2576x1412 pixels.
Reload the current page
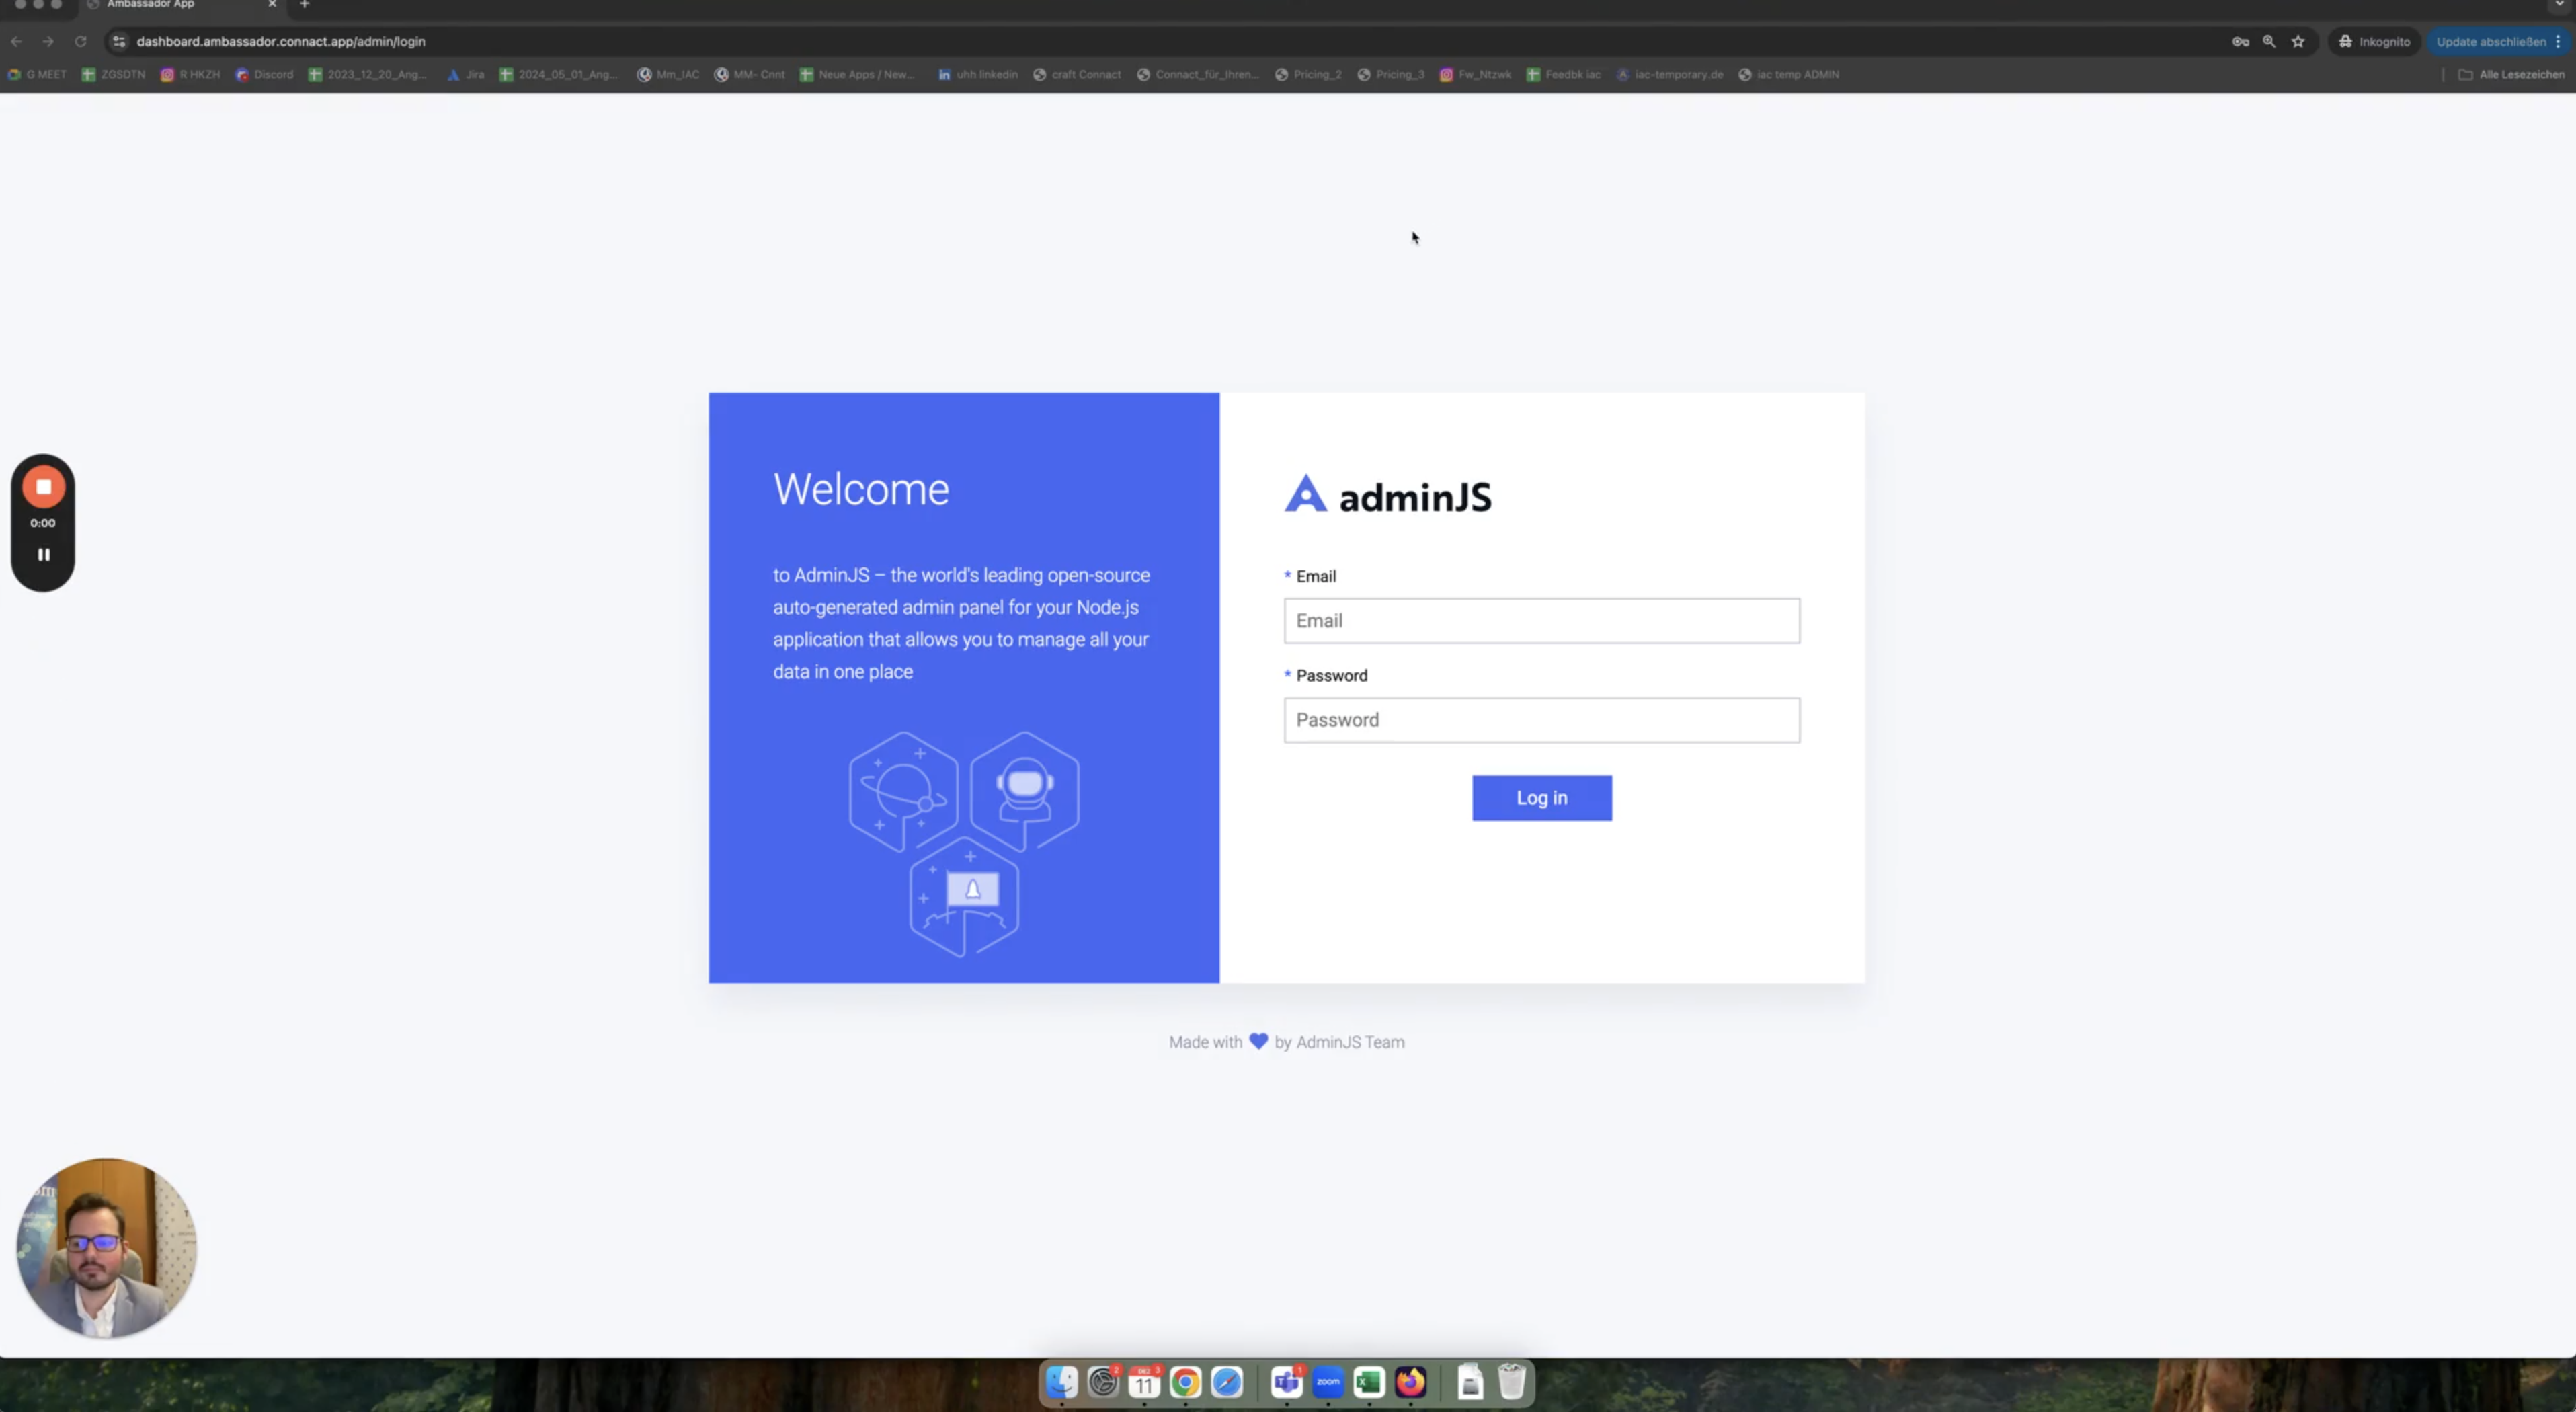[x=81, y=41]
